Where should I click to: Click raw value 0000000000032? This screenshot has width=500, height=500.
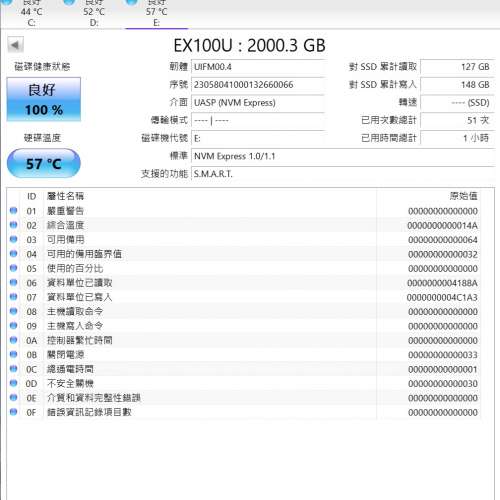tap(443, 254)
